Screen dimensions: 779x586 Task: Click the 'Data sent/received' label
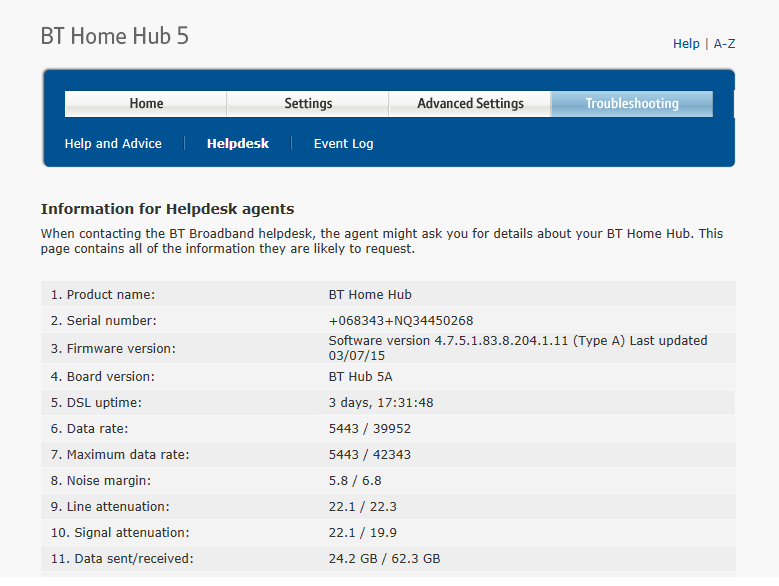coord(122,559)
